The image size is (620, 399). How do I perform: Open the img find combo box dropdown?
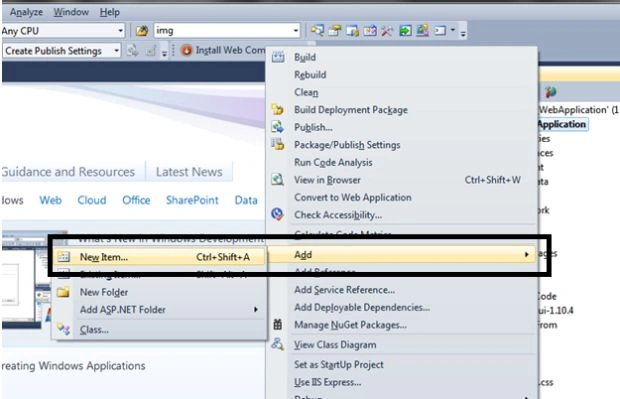click(x=295, y=31)
